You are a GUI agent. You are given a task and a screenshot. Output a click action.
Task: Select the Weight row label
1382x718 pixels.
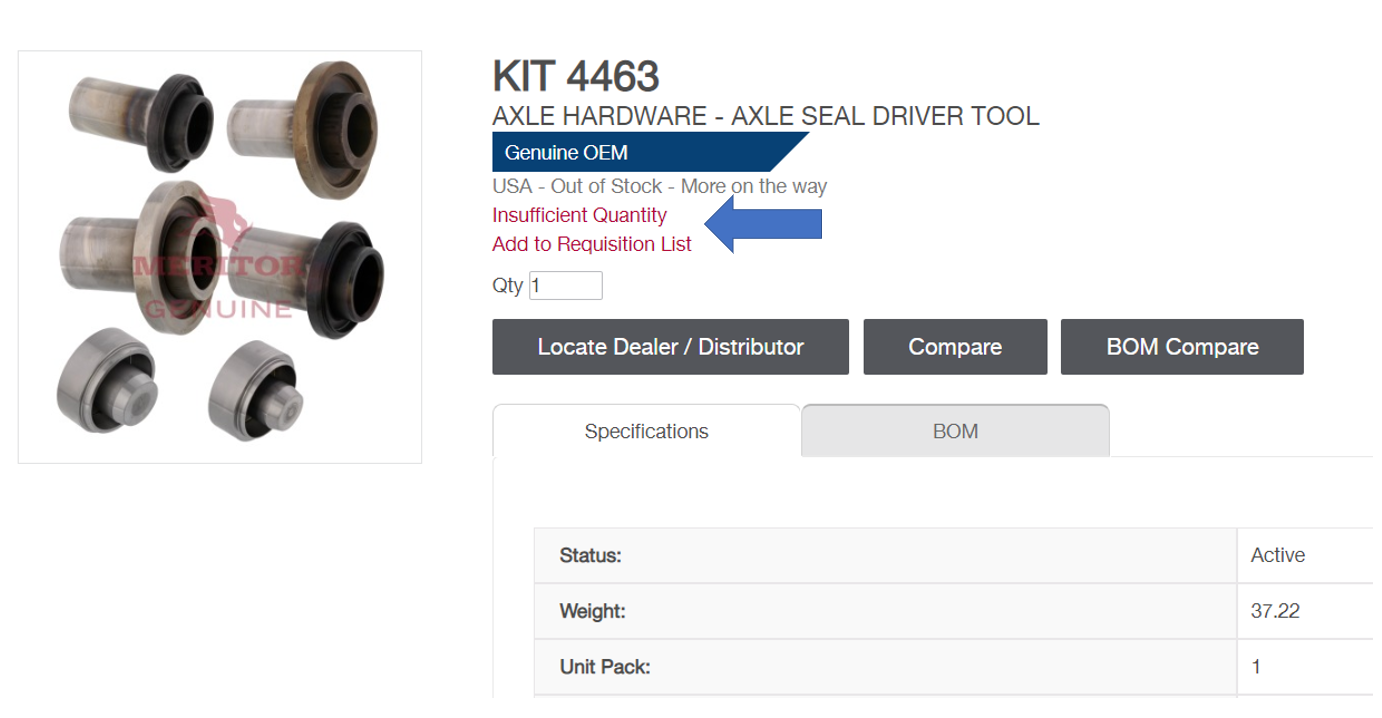[x=592, y=611]
